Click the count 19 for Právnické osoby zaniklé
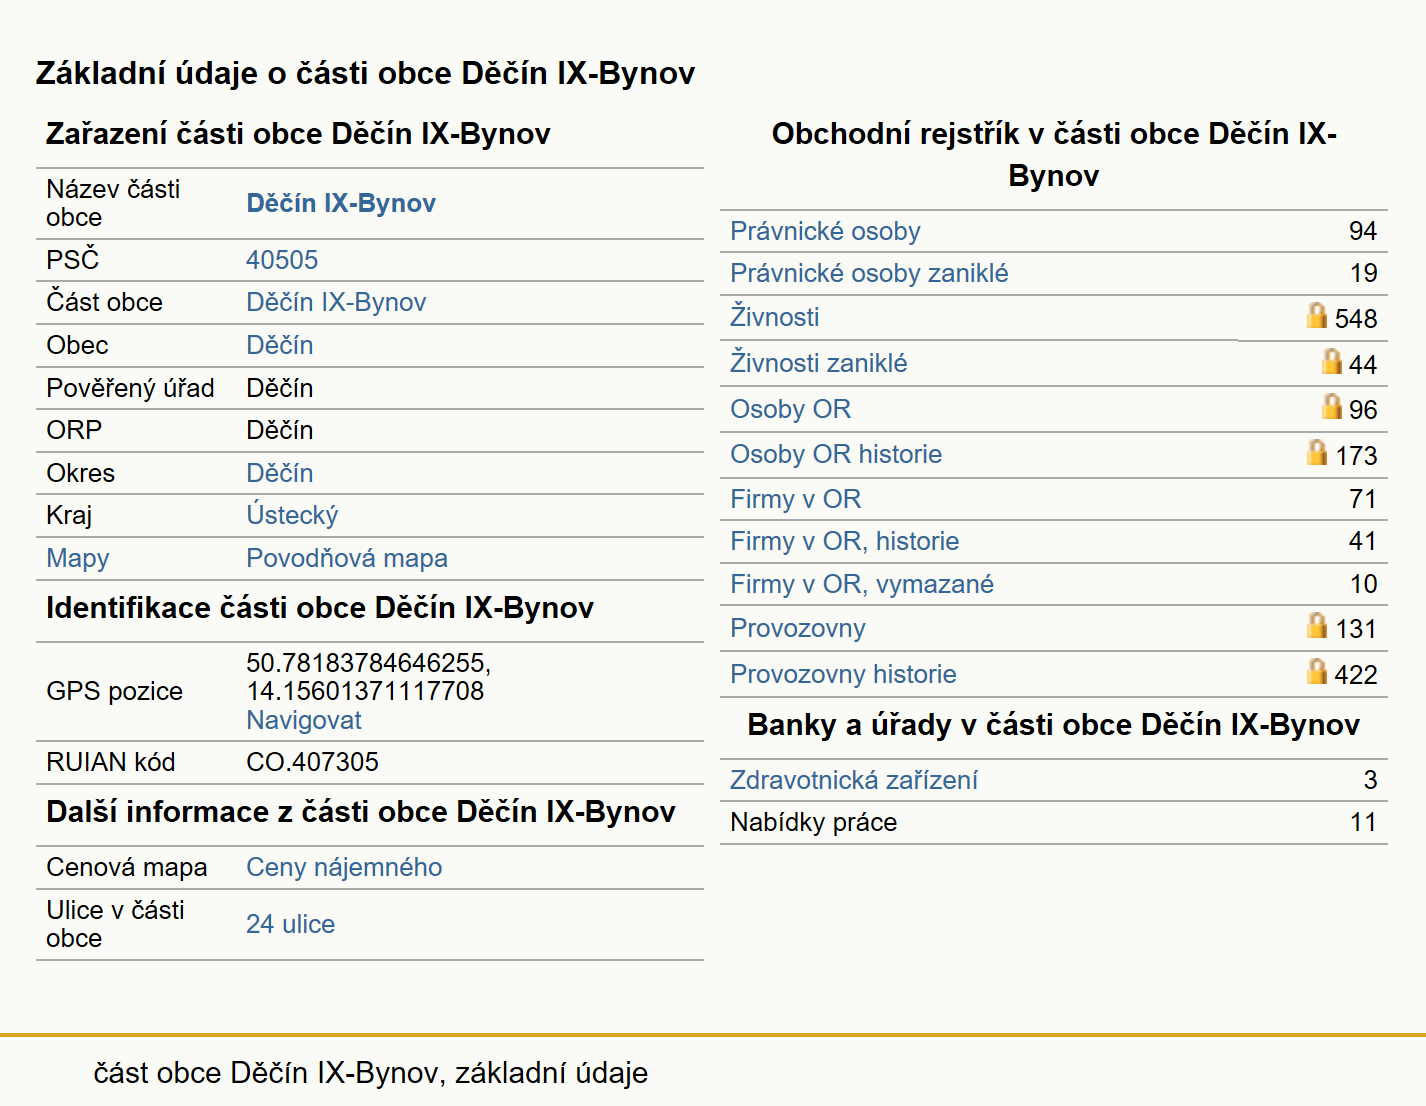The height and width of the screenshot is (1106, 1426). coord(1364,273)
